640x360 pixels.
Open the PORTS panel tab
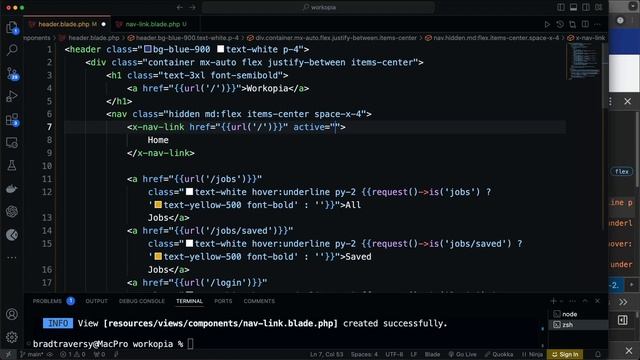(223, 301)
